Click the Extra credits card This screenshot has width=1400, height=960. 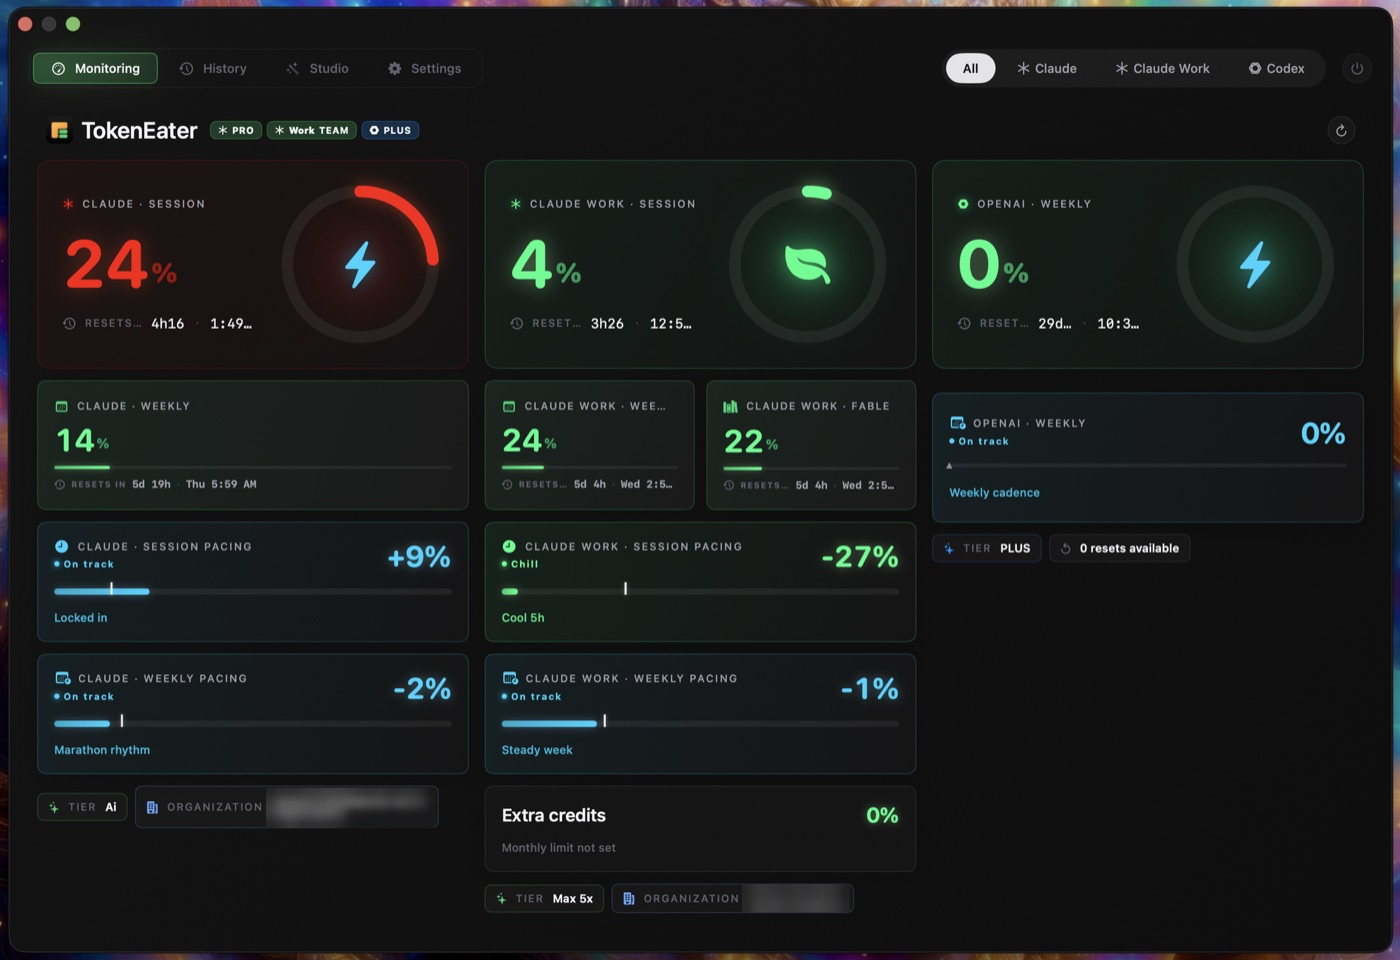700,829
